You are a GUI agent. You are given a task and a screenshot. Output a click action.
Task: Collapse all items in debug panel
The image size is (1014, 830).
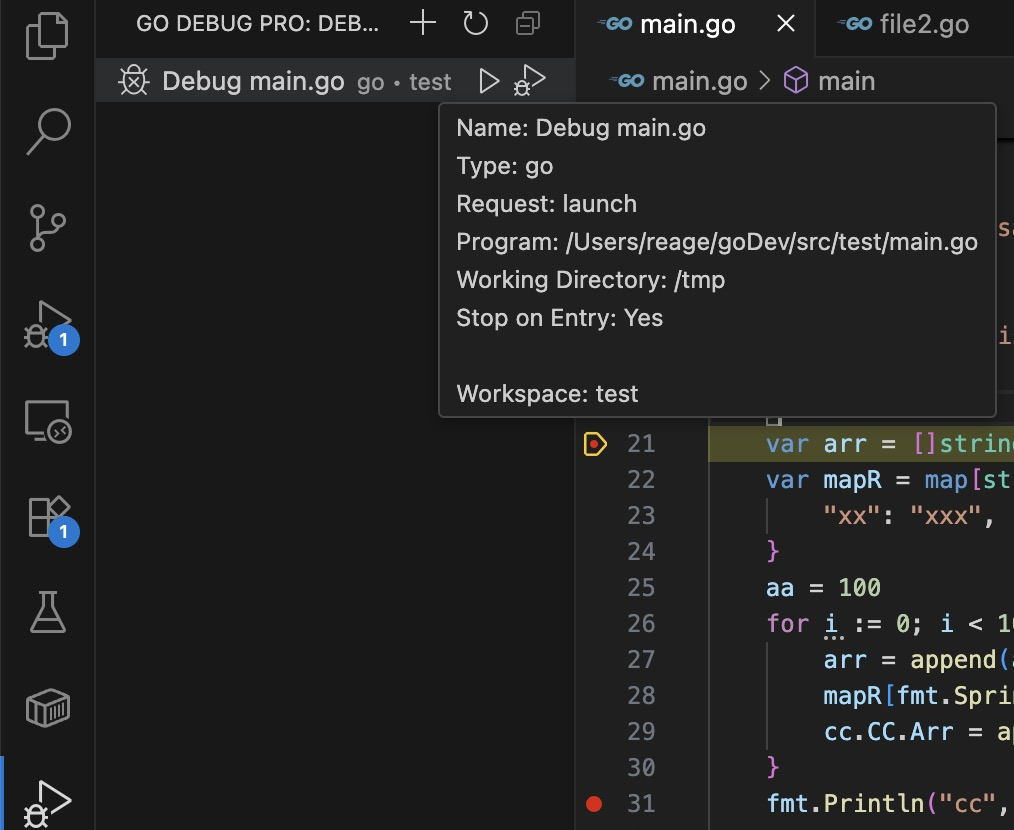point(528,24)
